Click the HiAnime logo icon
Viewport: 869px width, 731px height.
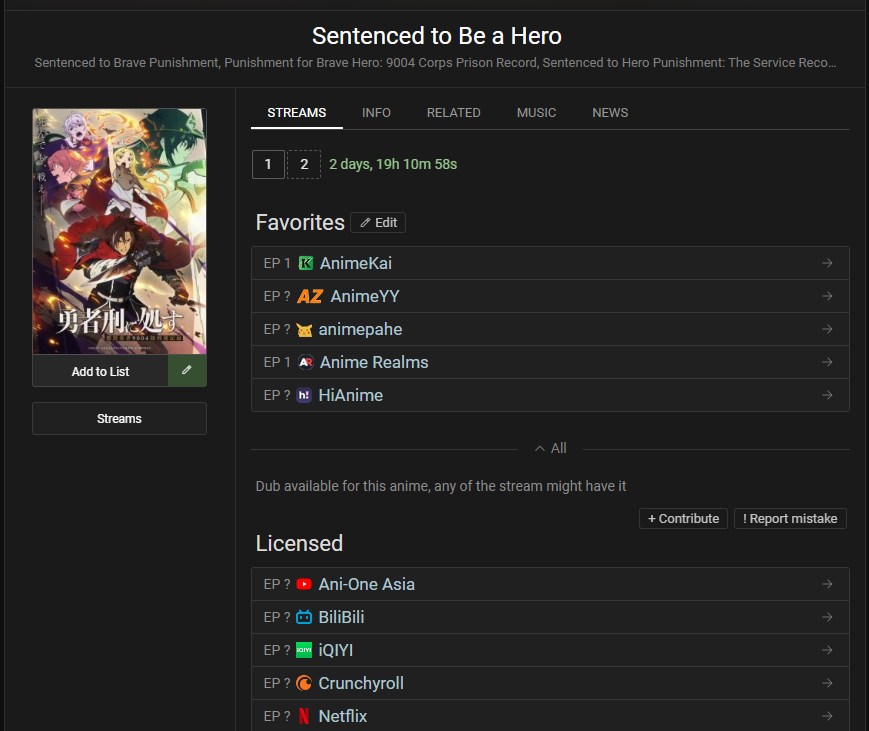pos(304,395)
